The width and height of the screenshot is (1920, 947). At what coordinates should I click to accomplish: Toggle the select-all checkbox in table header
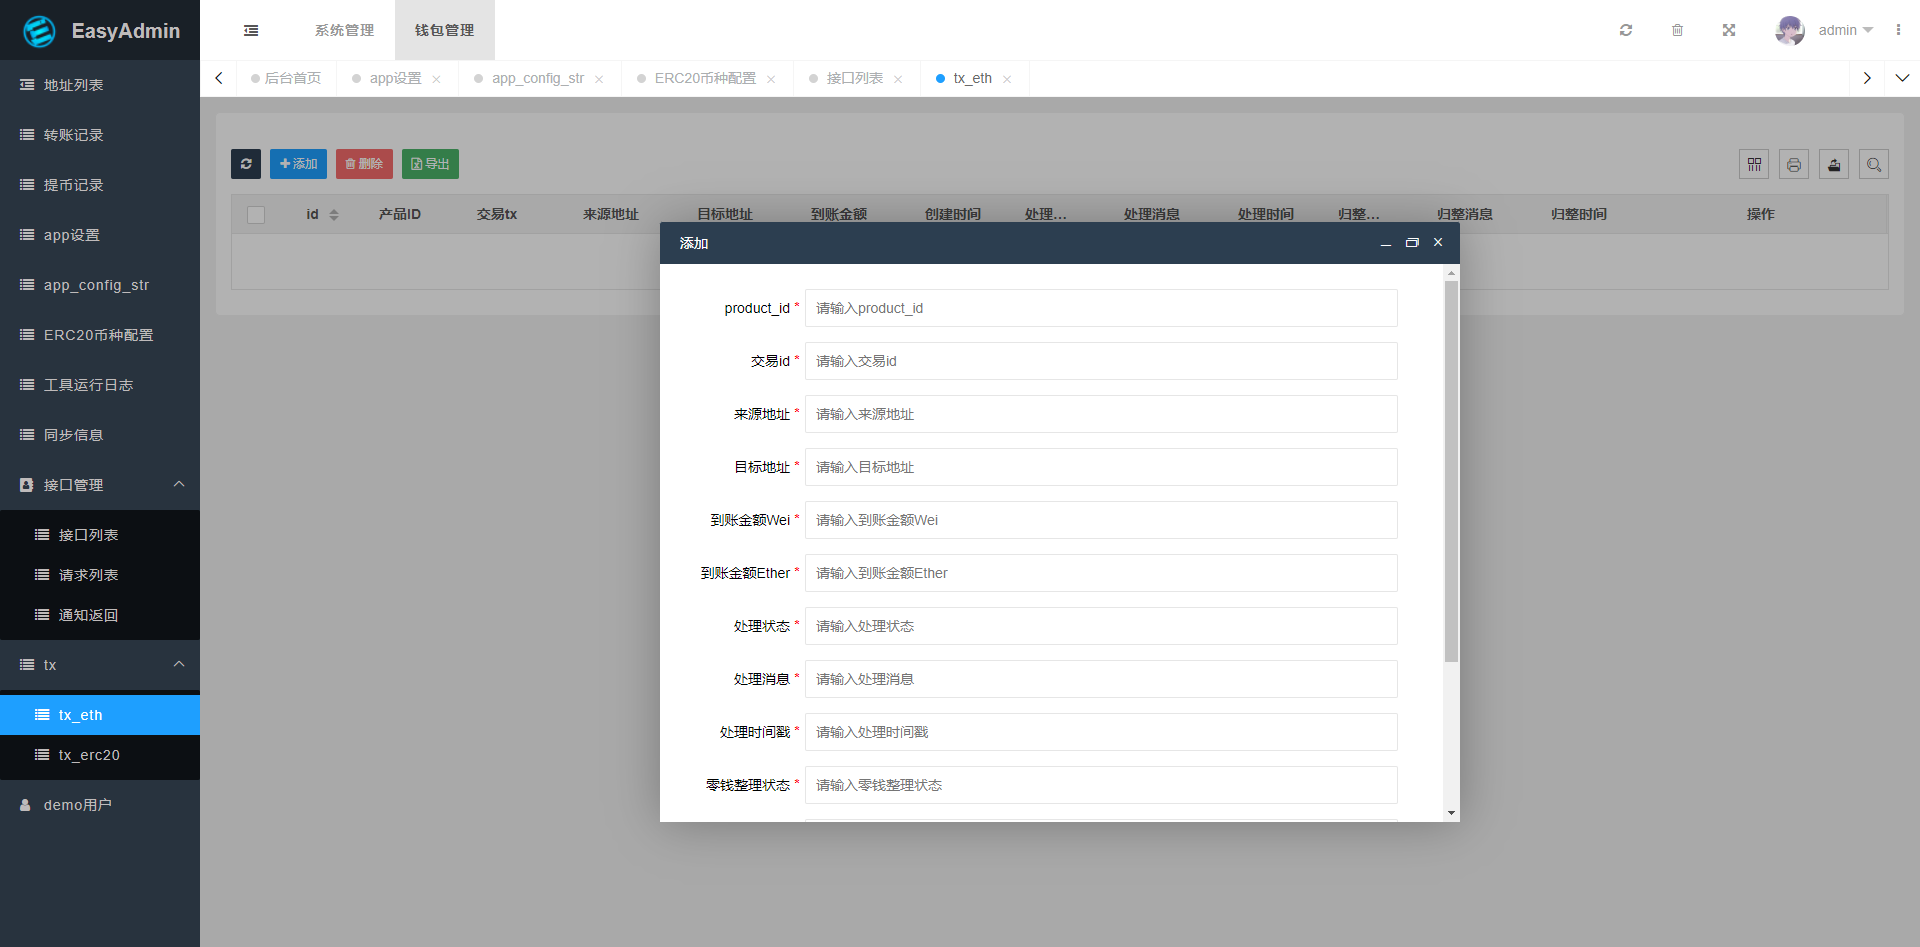click(x=256, y=215)
